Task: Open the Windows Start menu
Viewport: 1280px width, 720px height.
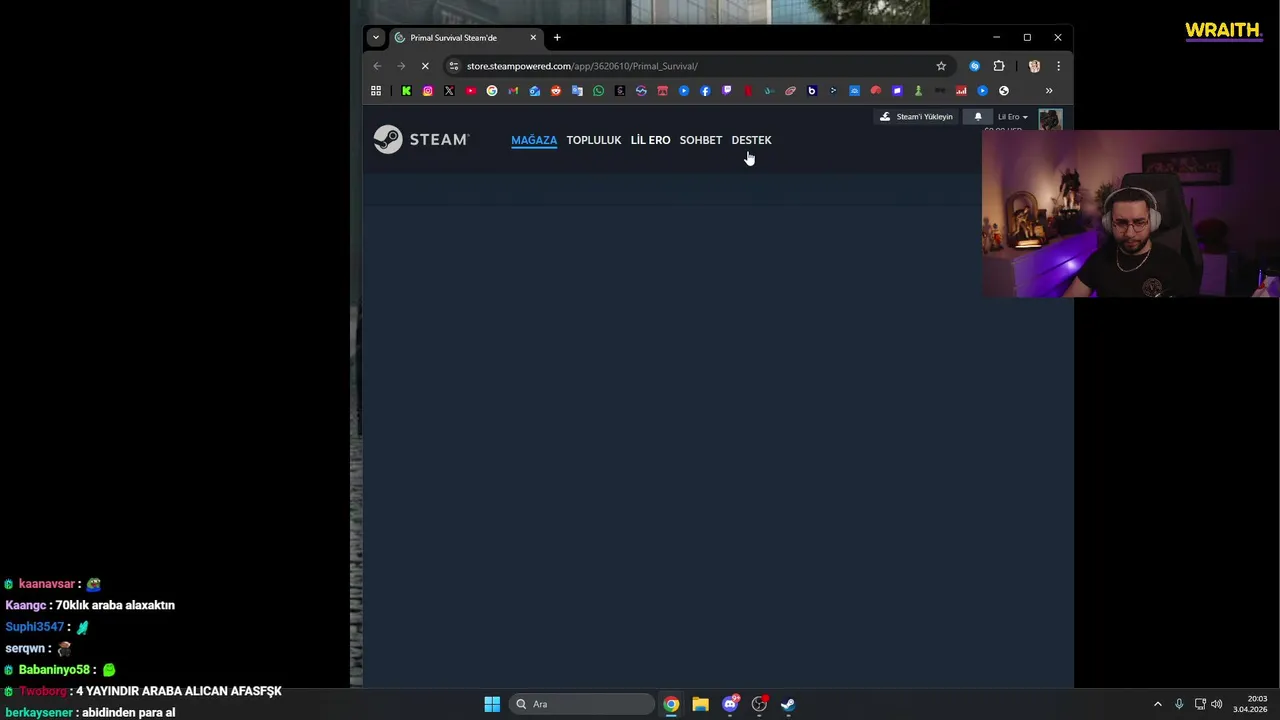Action: (x=492, y=704)
